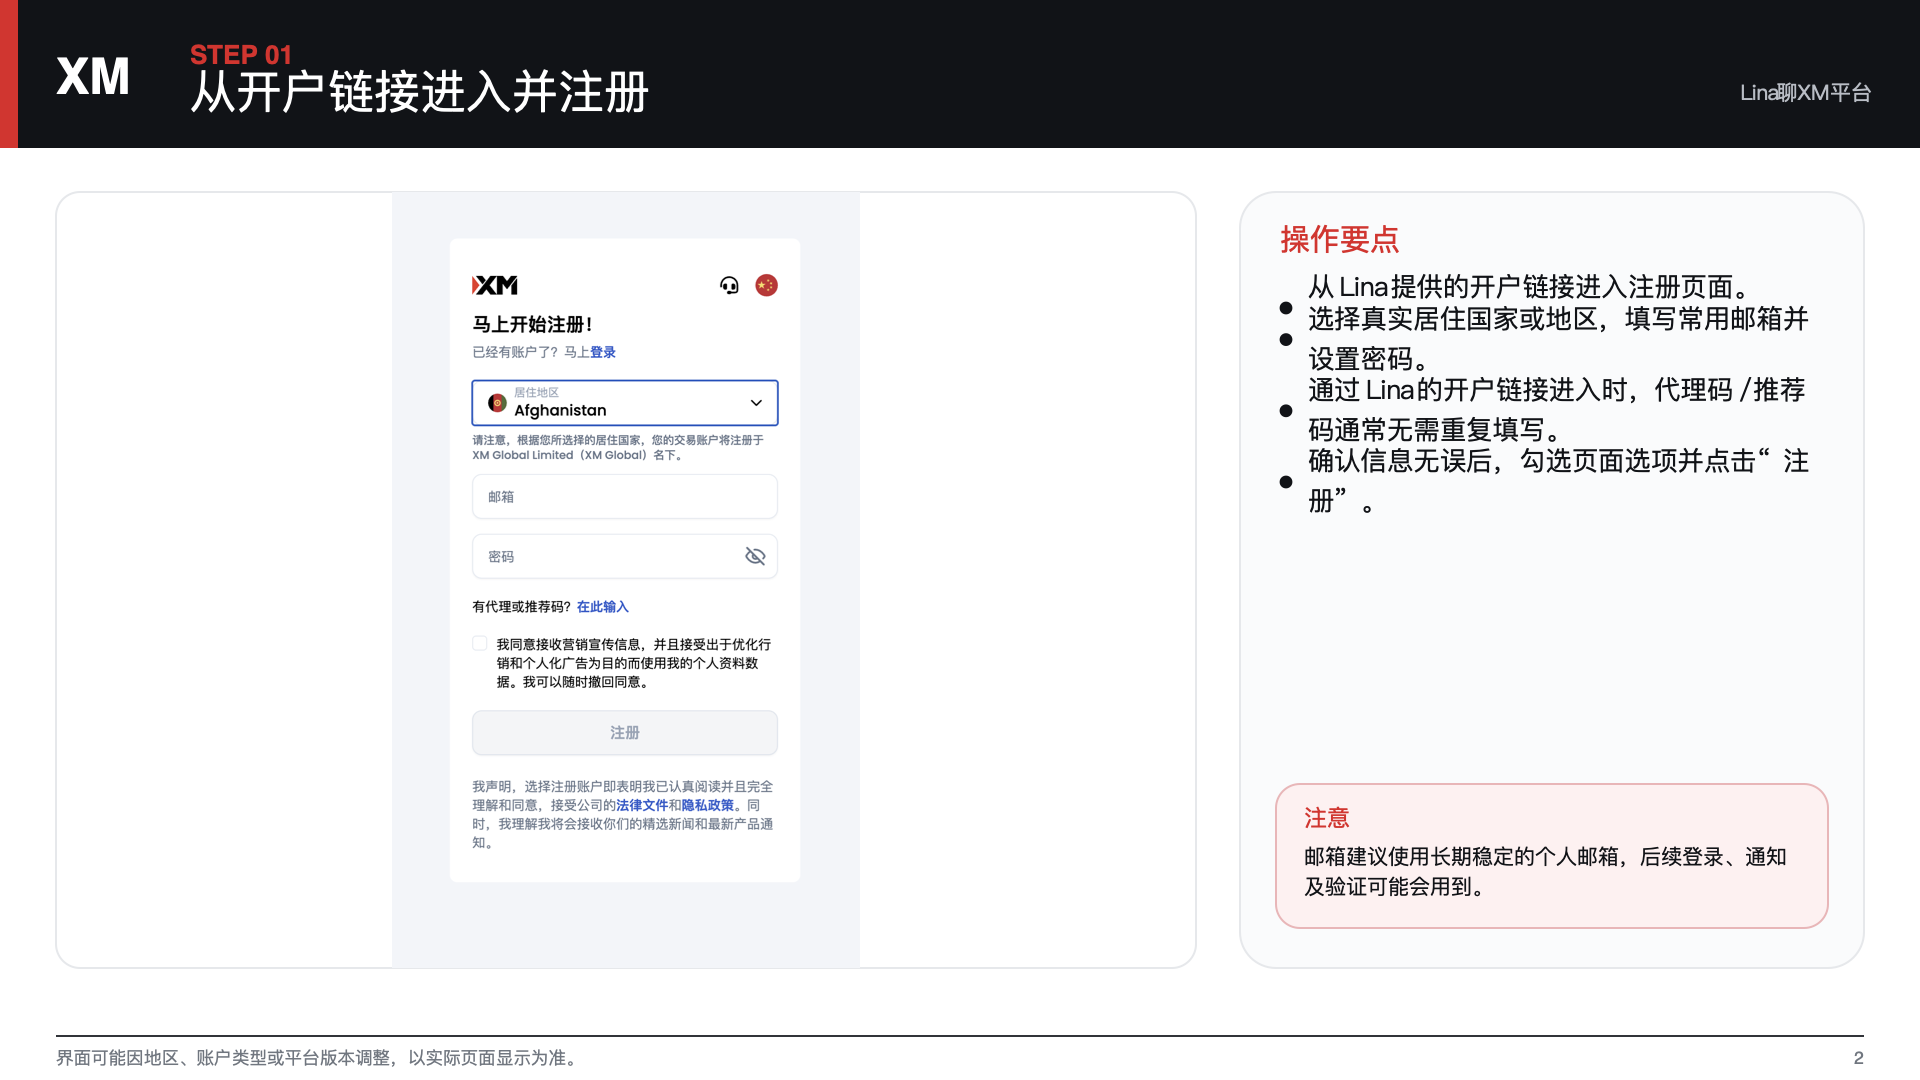
Task: Expand the country list chevron arrow
Action: (756, 403)
